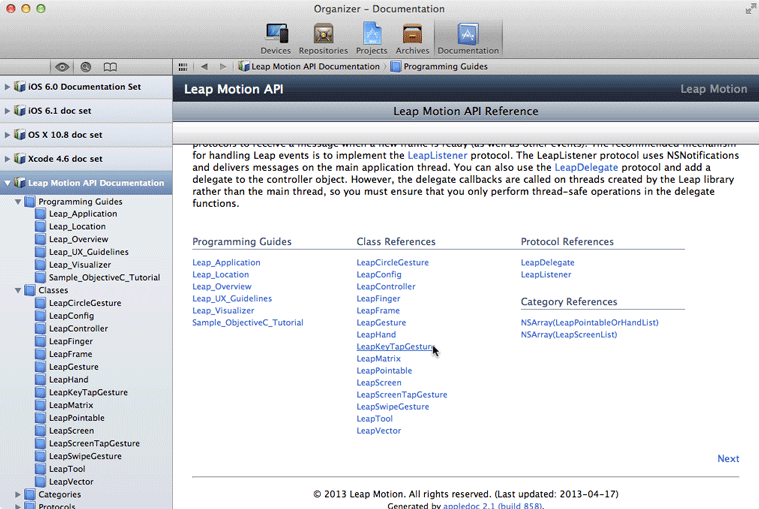
Task: Go to the Next page link
Action: click(728, 459)
